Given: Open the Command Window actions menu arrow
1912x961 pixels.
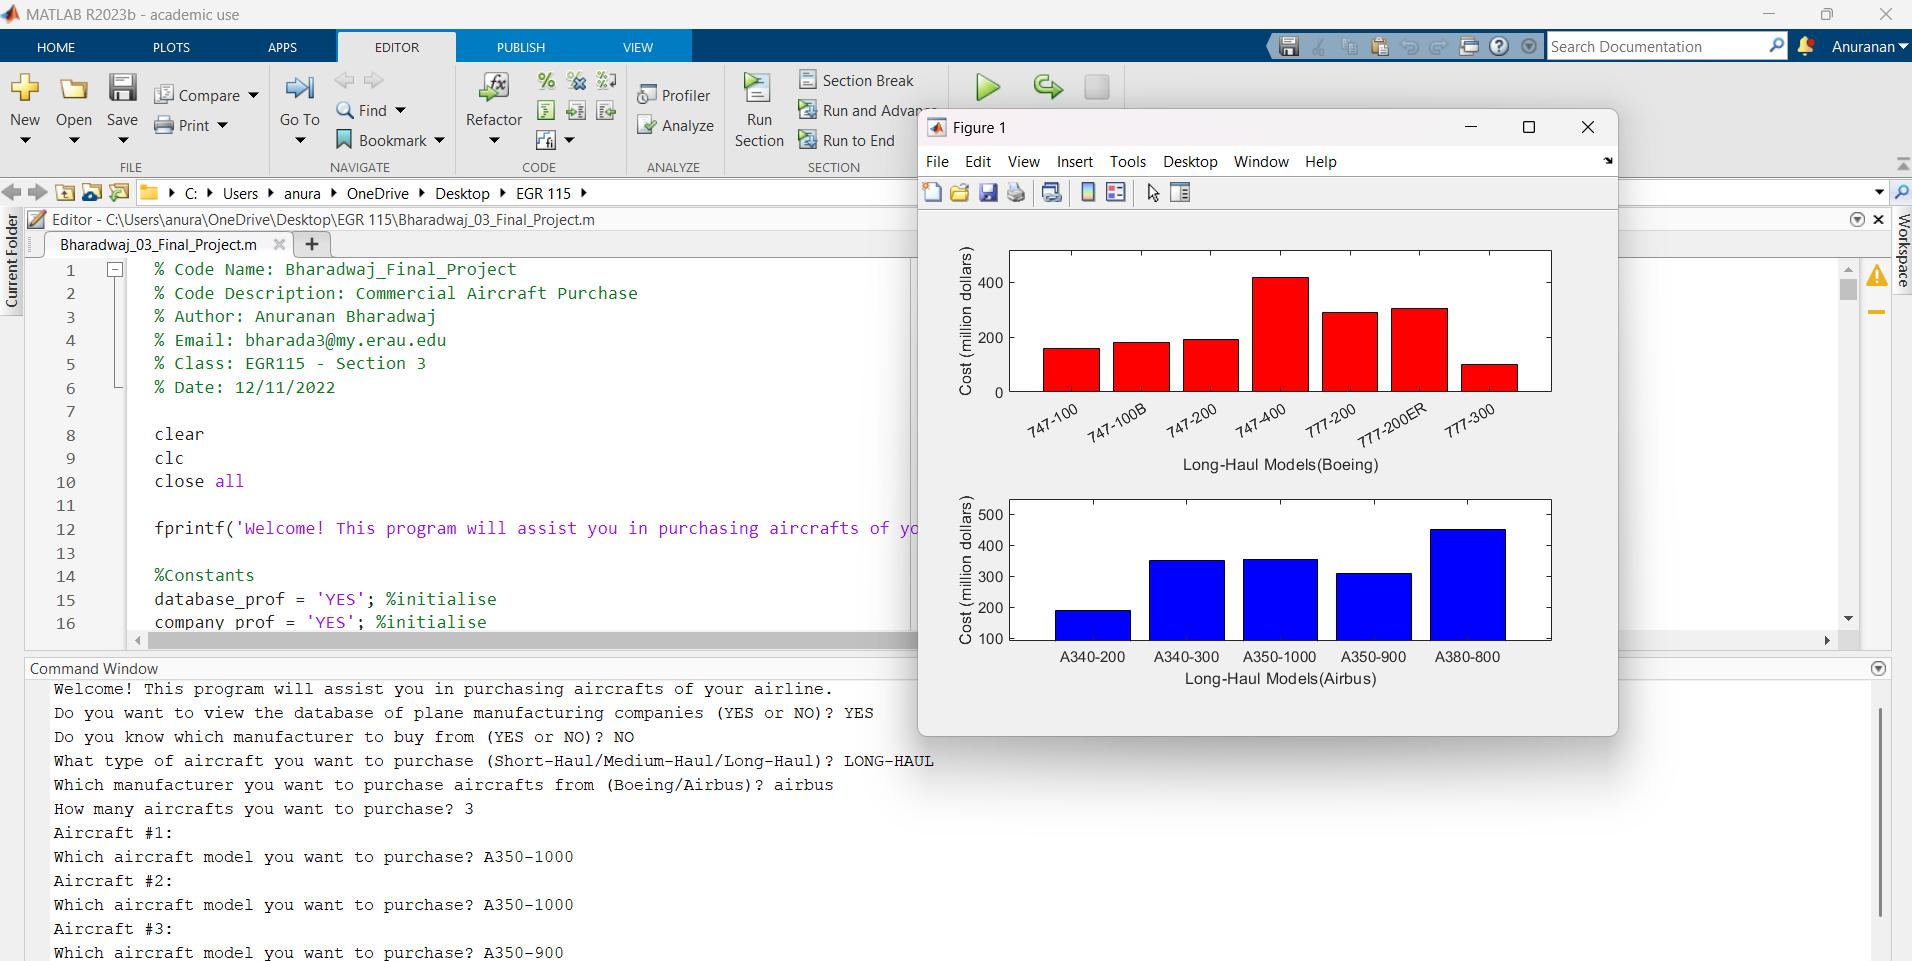Looking at the screenshot, I should 1878,668.
